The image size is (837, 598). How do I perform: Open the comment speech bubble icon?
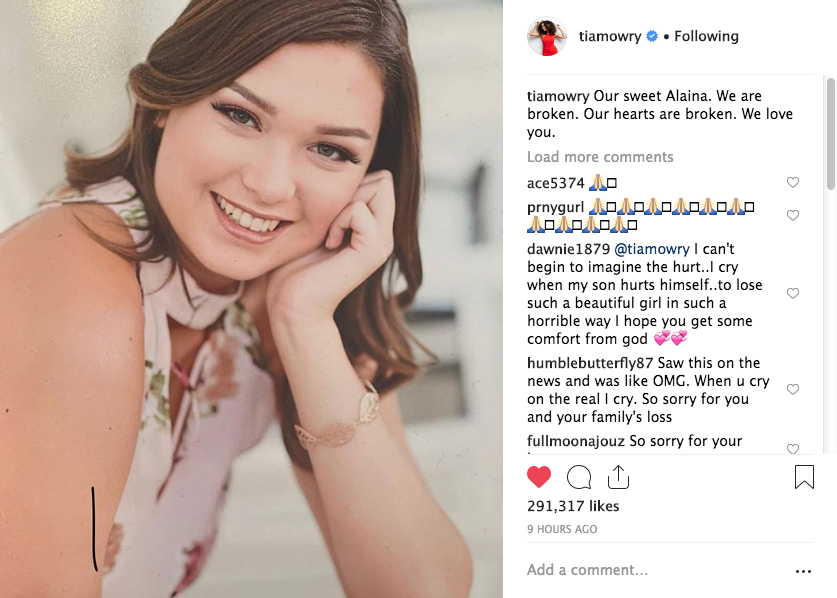(x=579, y=477)
